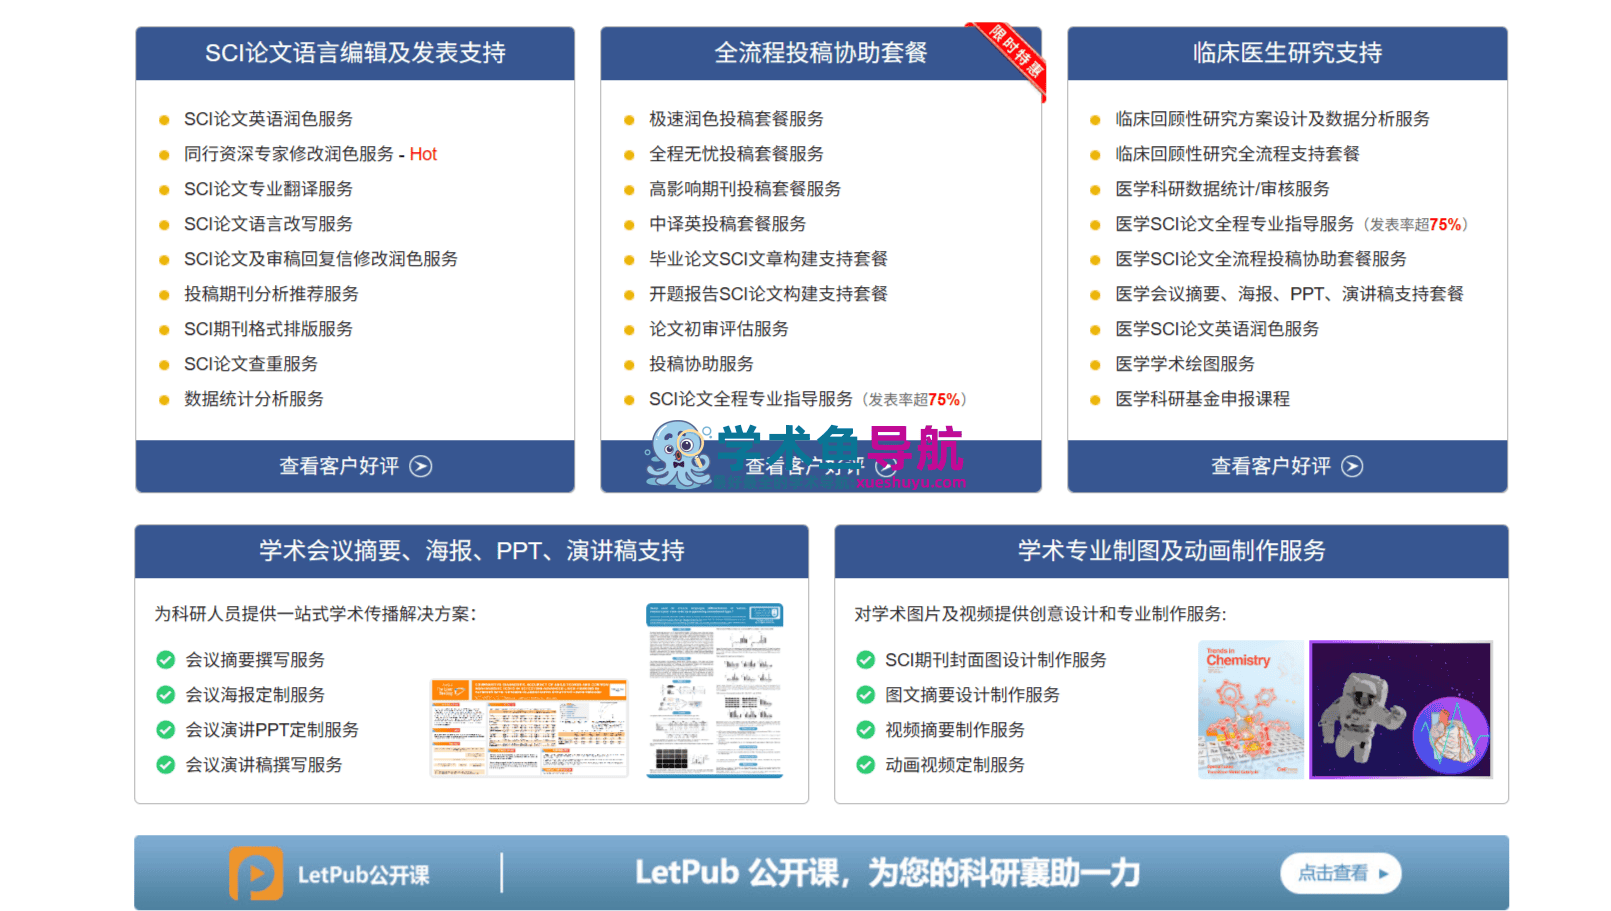Open 临床回顾性研究方案设计及数据分析服务 link
Image resolution: width=1611 pixels, height=911 pixels.
coord(1272,119)
